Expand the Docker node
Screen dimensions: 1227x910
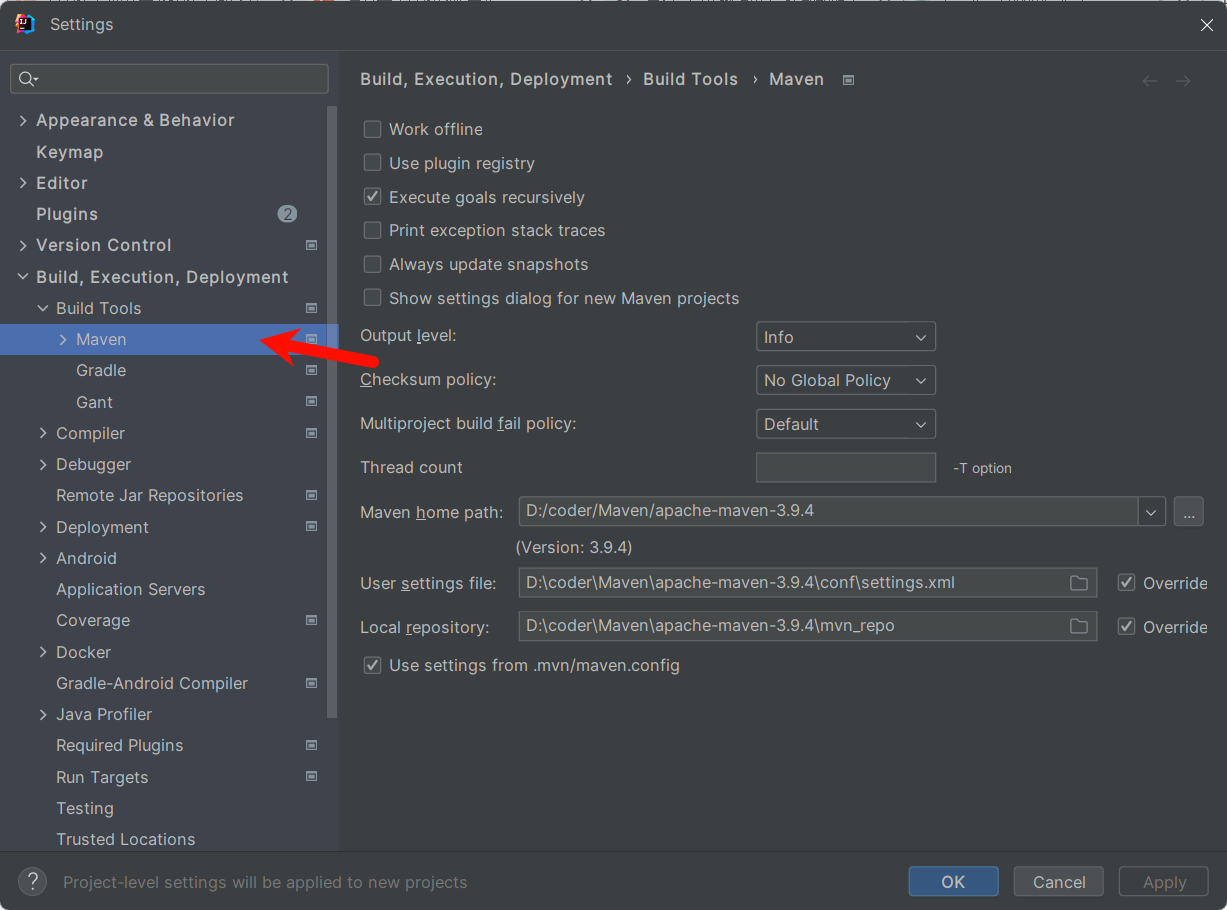pos(43,652)
